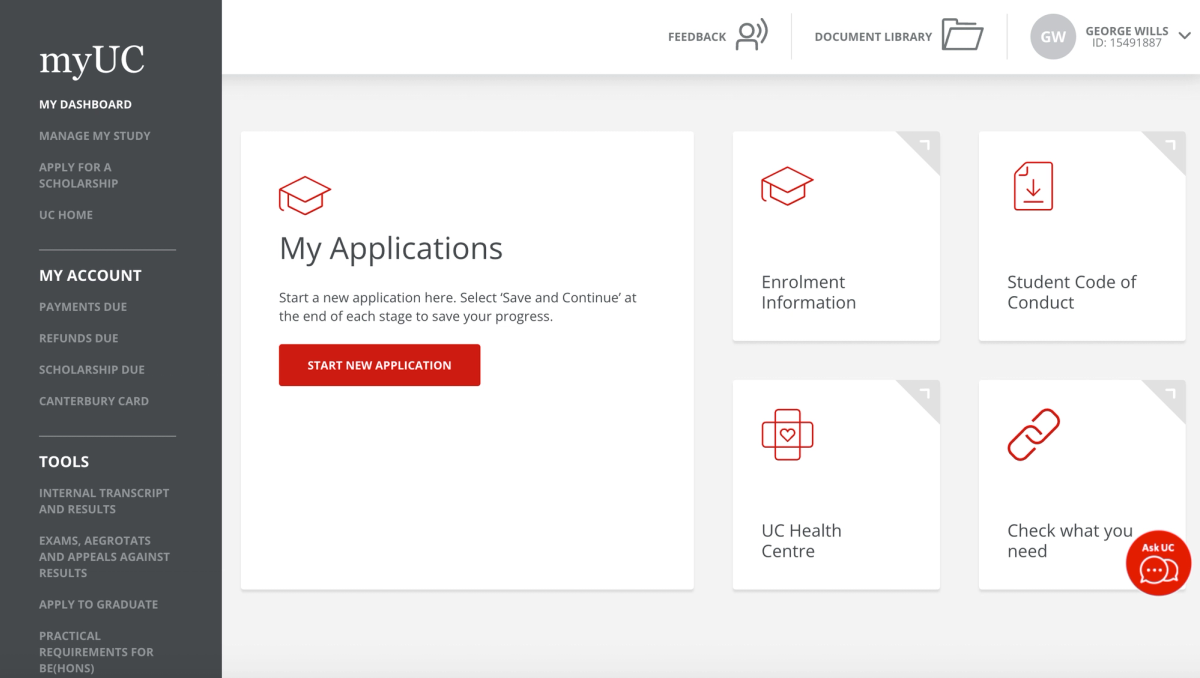The height and width of the screenshot is (678, 1200).
Task: Click the ID: 15491887 text
Action: pos(1127,43)
